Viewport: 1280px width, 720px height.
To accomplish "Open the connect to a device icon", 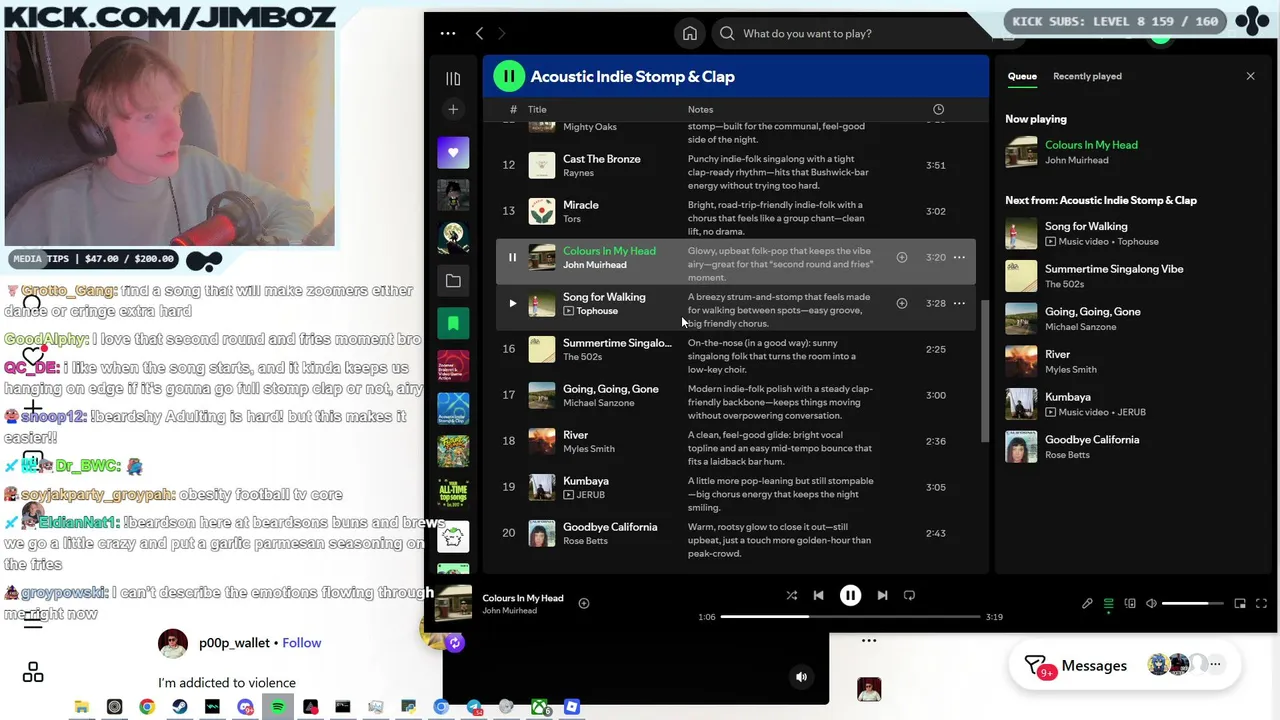I will pos(1130,603).
